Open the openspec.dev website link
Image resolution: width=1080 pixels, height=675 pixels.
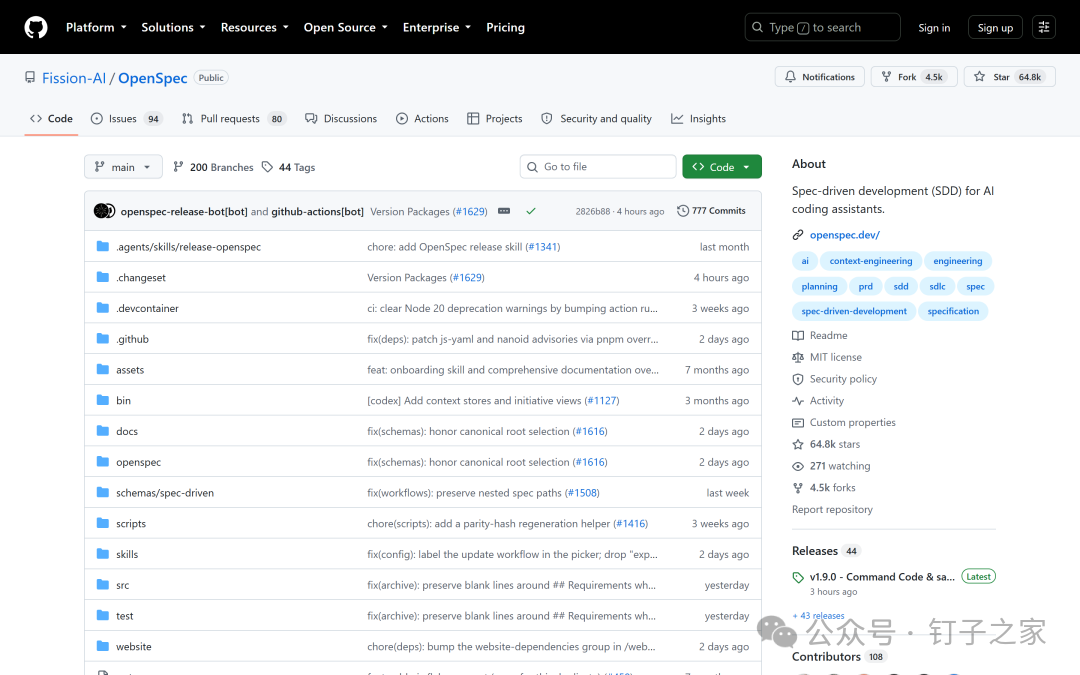(x=844, y=235)
